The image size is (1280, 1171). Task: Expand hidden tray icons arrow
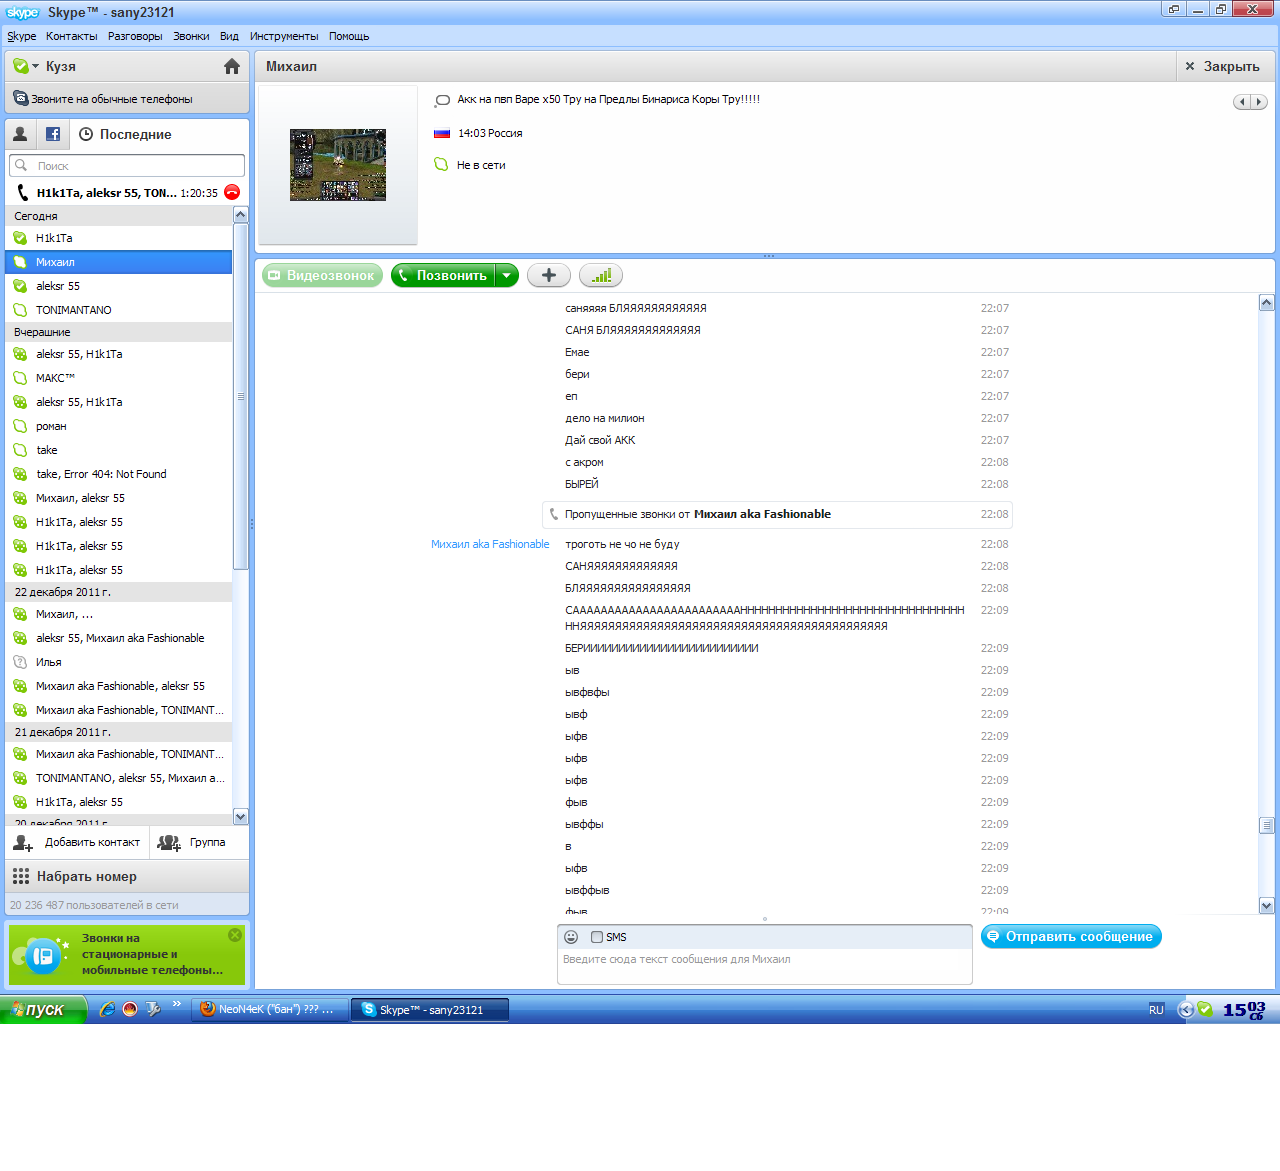(x=1186, y=1009)
